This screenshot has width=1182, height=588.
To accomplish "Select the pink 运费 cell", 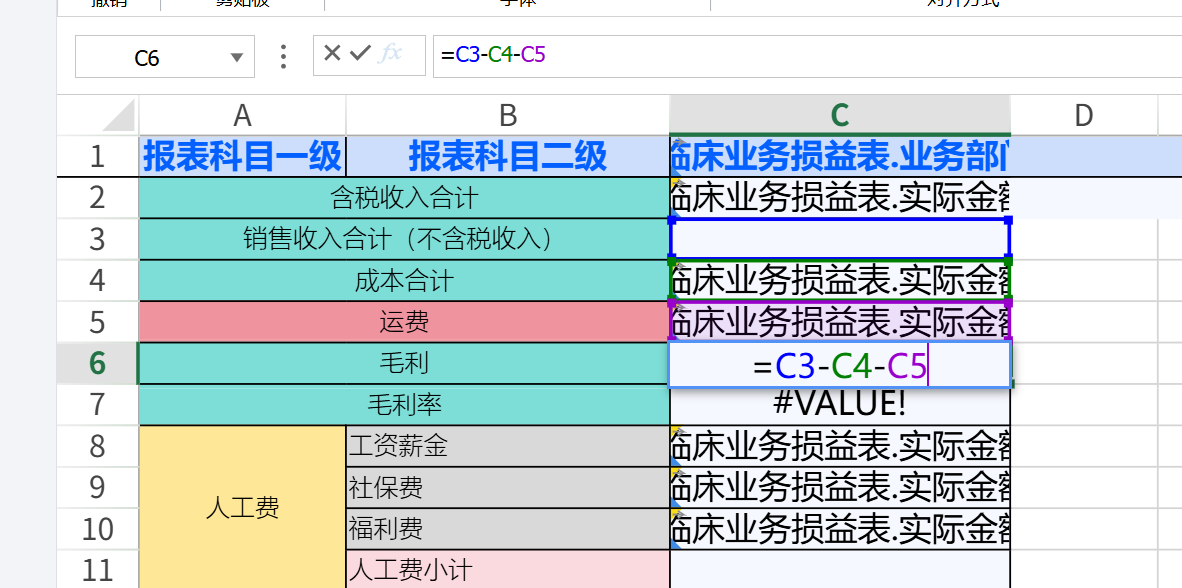I will pyautogui.click(x=404, y=322).
